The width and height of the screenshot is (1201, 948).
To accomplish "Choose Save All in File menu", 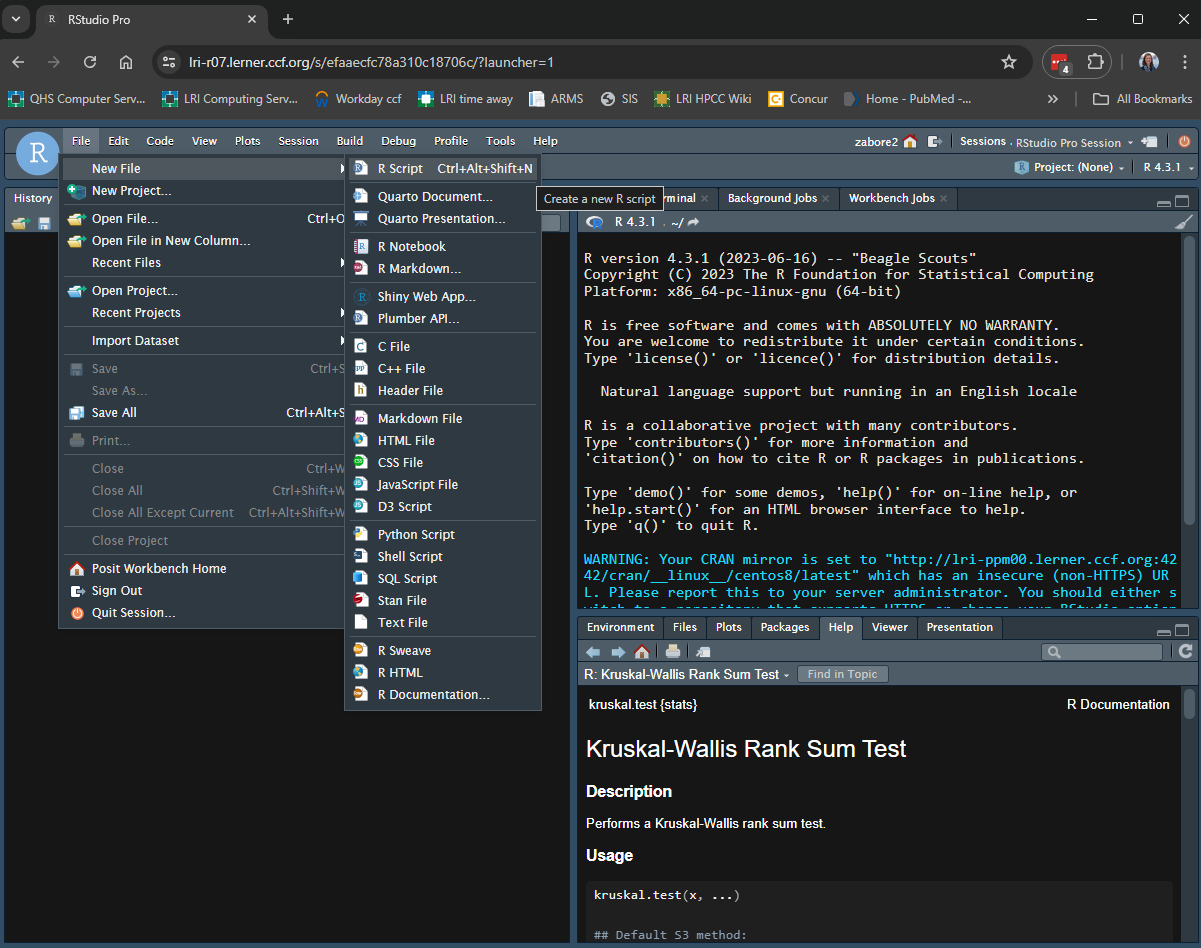I will (202, 412).
